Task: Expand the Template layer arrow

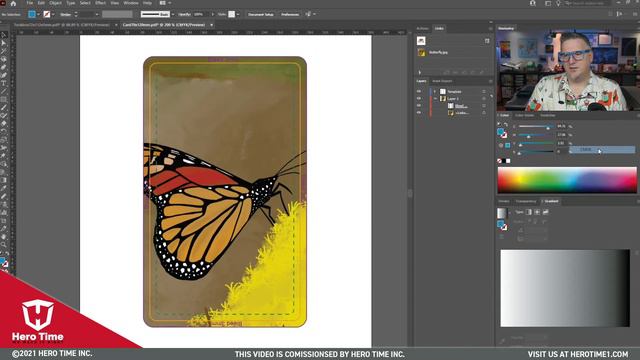Action: (x=435, y=91)
